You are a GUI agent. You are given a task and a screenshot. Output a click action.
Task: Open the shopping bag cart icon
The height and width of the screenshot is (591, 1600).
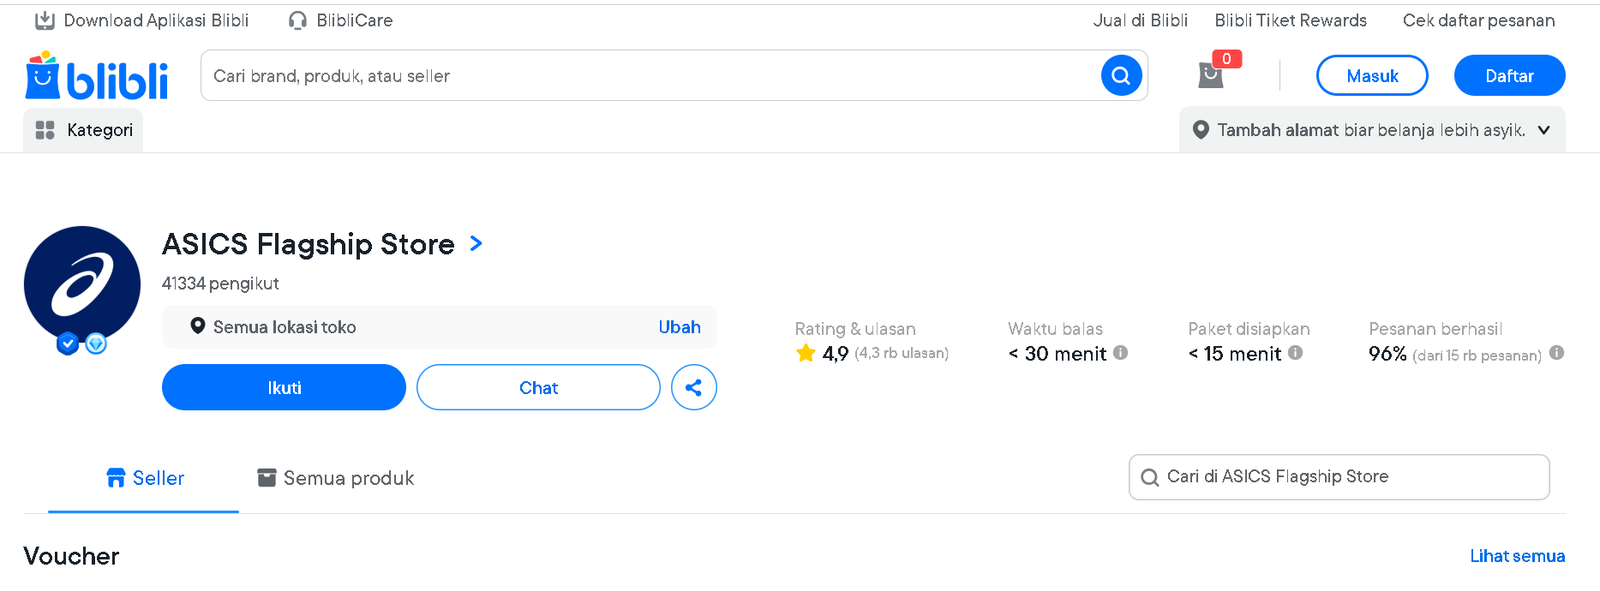coord(1211,75)
